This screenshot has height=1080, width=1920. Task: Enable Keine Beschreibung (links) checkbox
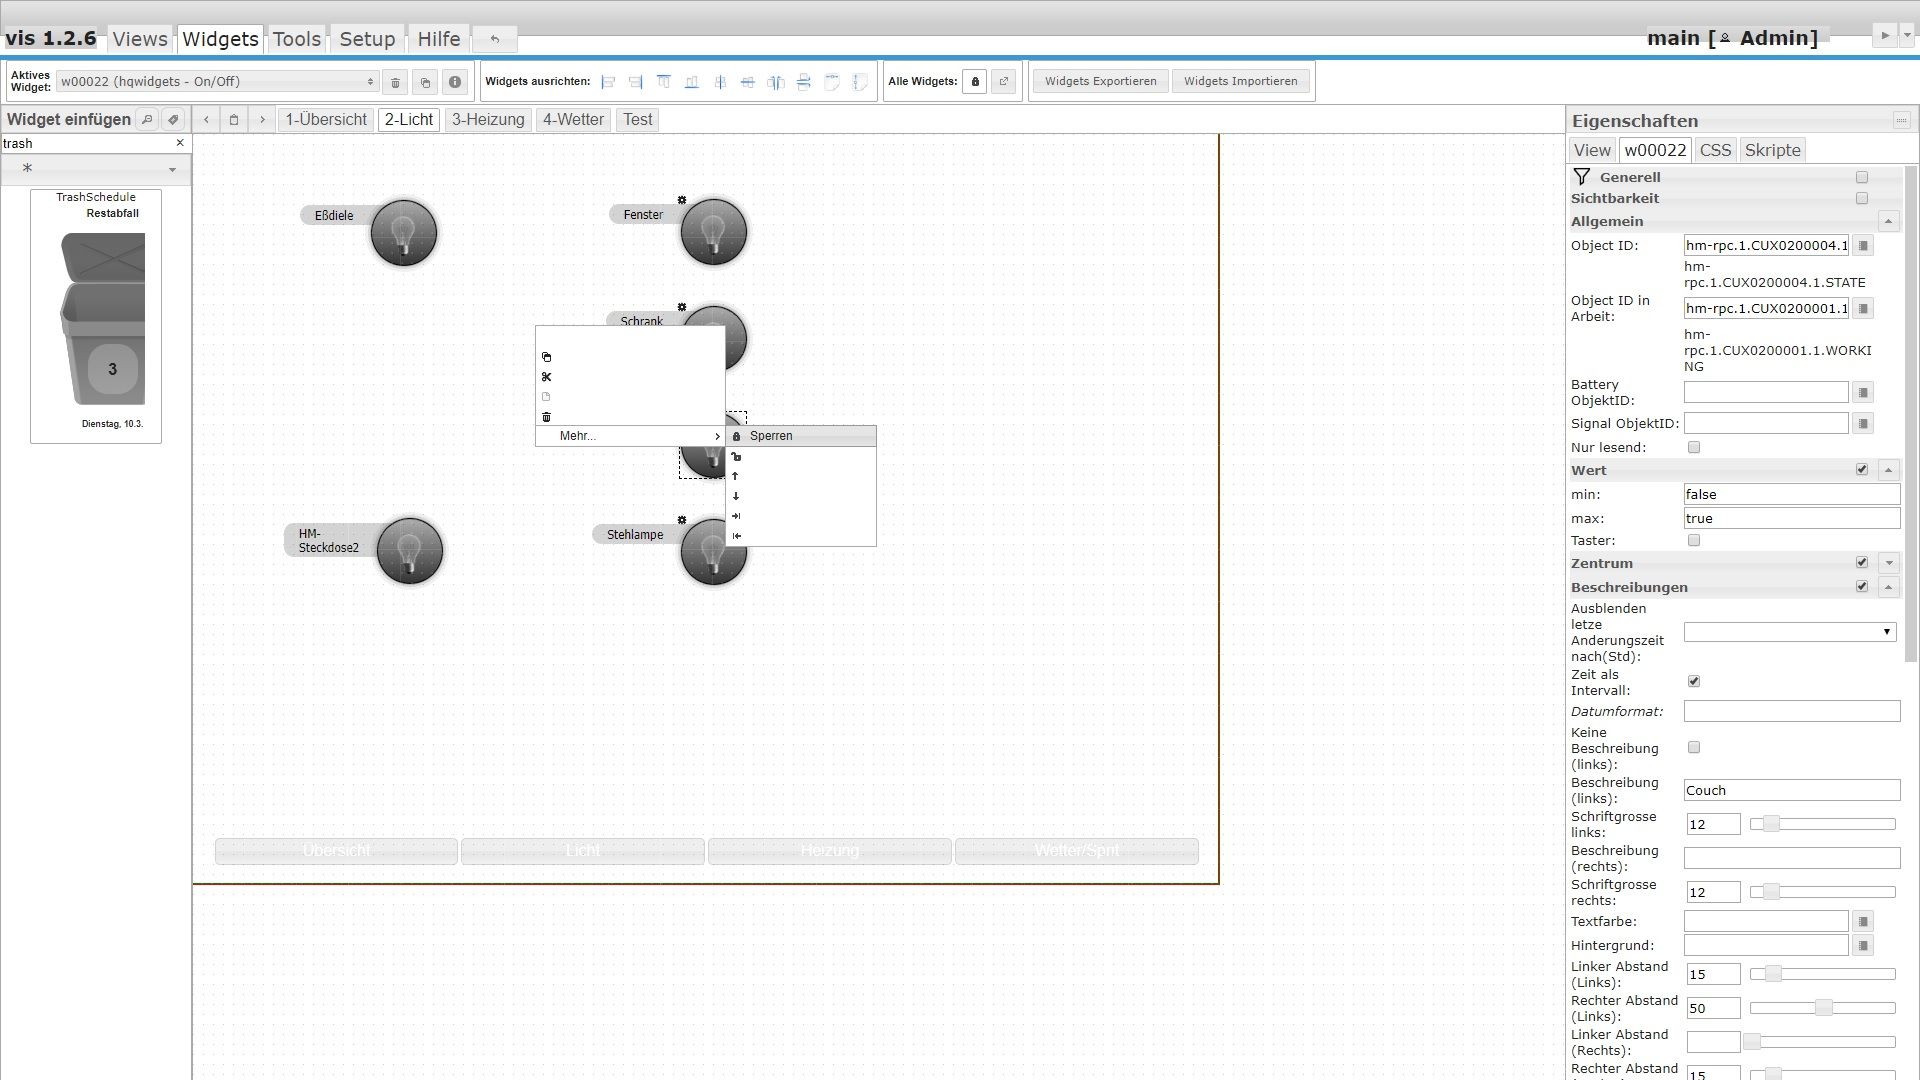1694,747
